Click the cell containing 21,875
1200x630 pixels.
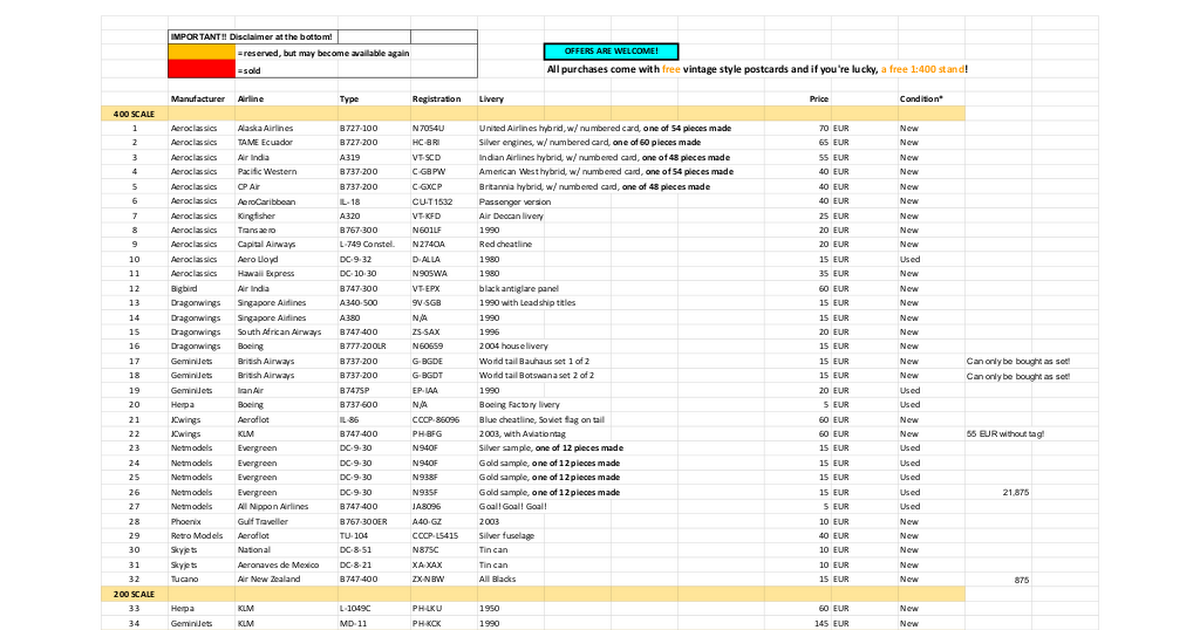click(x=1015, y=492)
